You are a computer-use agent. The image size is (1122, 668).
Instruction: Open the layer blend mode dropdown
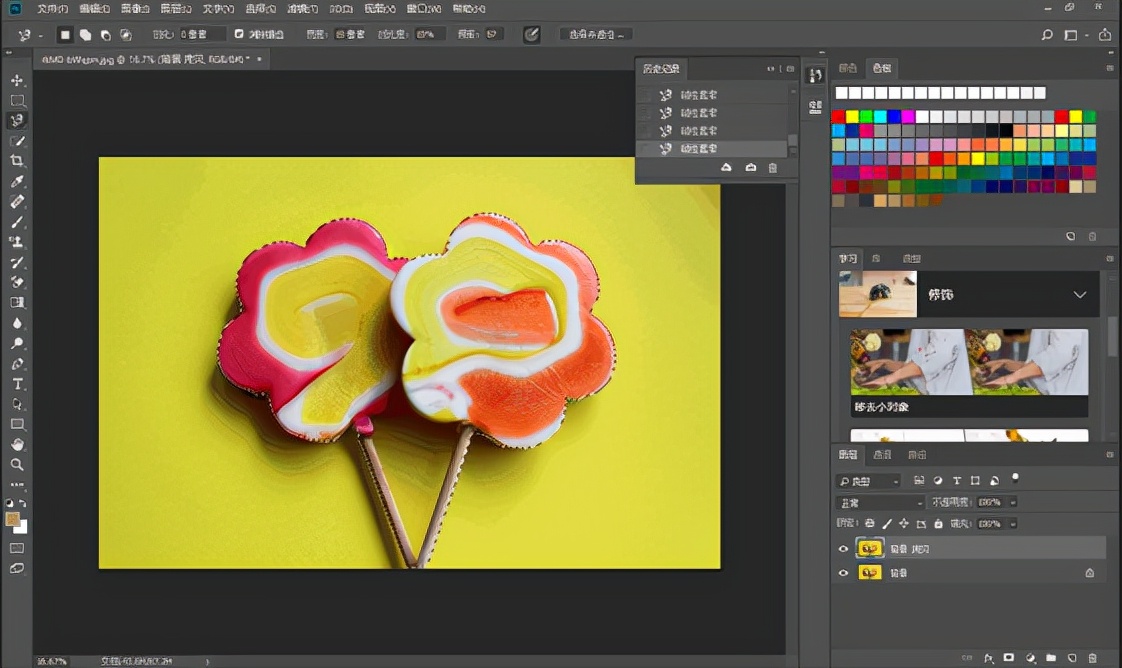pyautogui.click(x=879, y=502)
